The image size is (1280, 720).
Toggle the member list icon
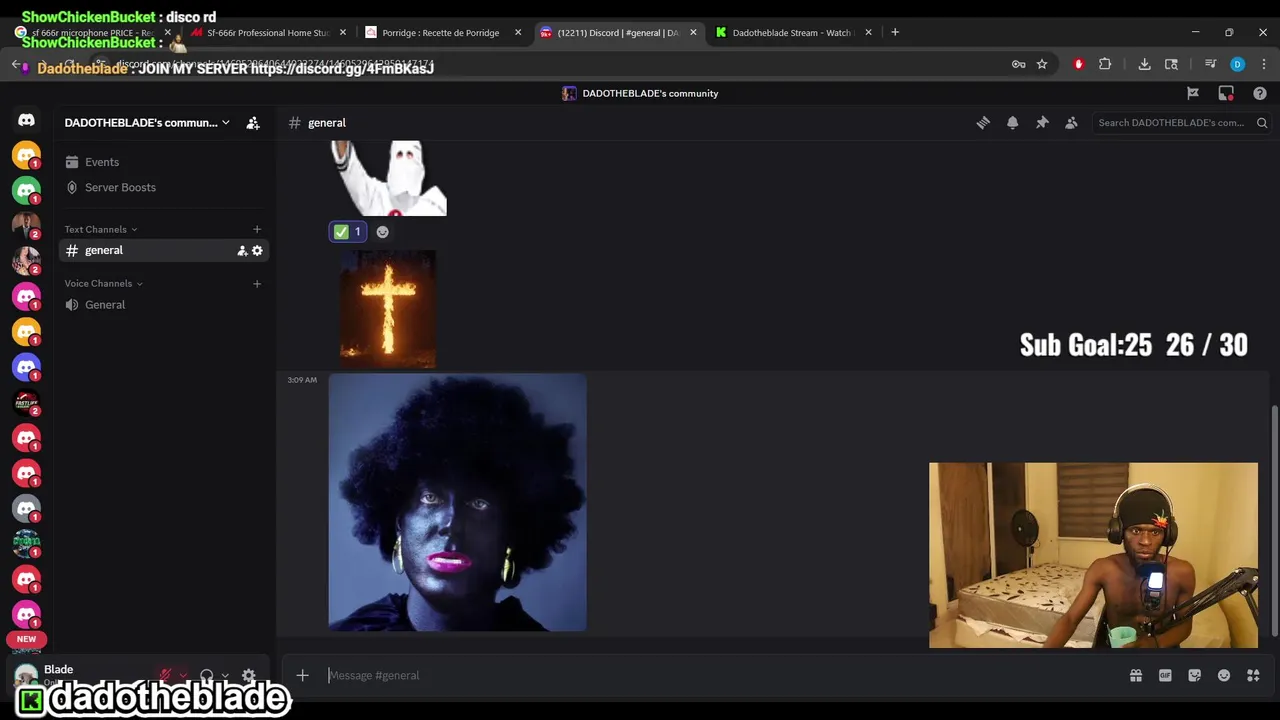(1071, 122)
